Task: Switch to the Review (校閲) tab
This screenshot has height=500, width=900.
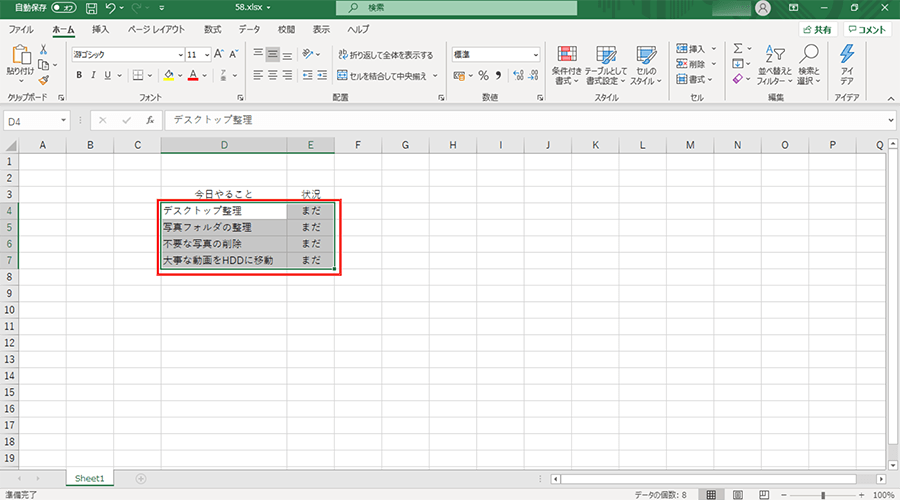Action: [x=286, y=29]
